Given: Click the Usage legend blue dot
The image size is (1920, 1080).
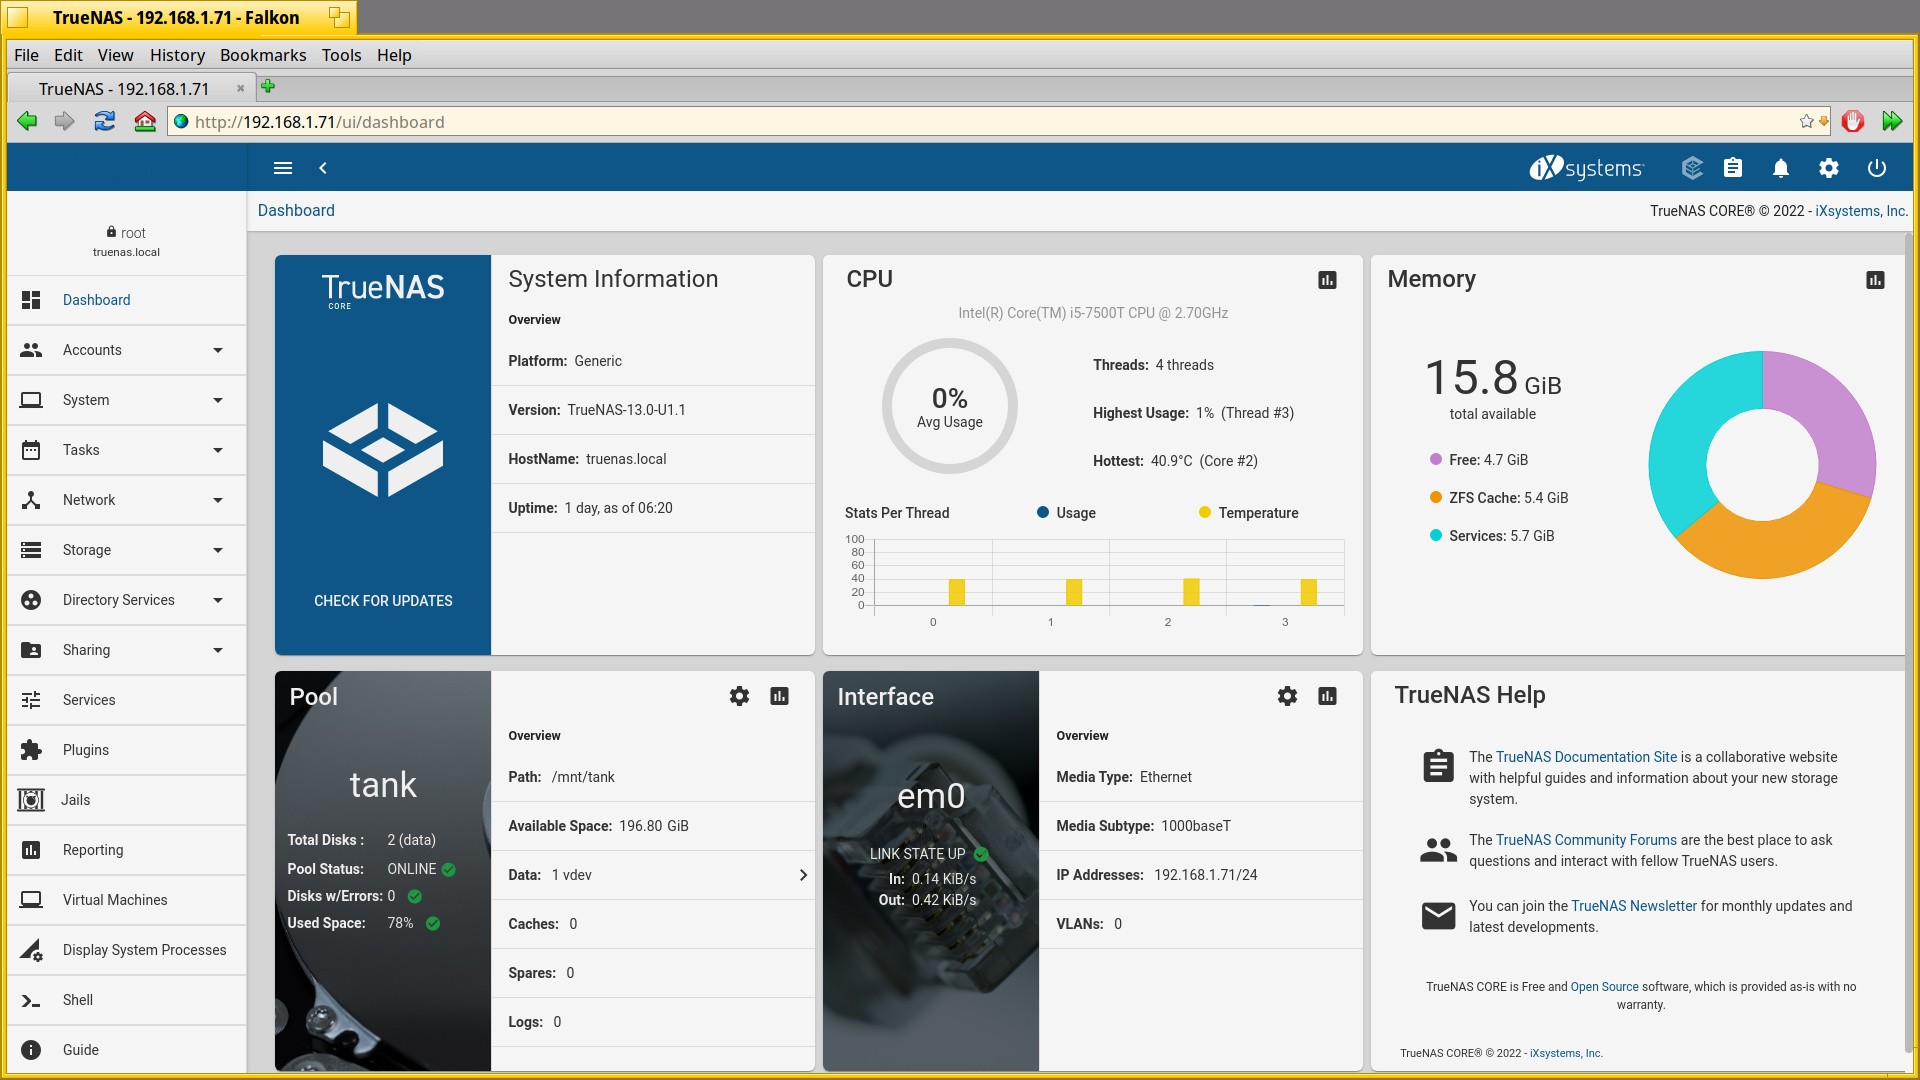Looking at the screenshot, I should (1043, 512).
